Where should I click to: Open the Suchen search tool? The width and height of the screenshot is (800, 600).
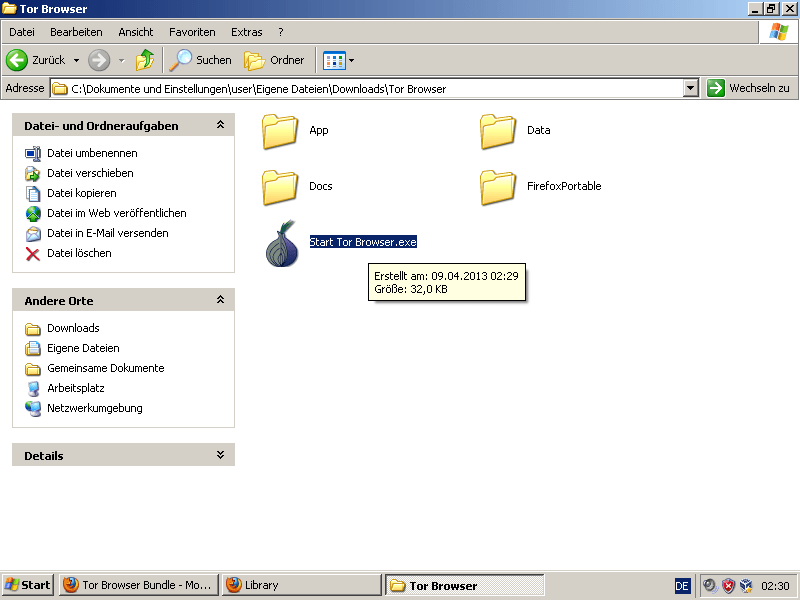click(201, 60)
